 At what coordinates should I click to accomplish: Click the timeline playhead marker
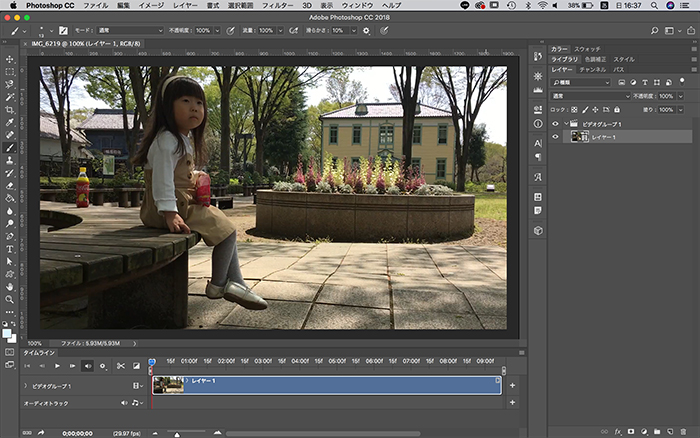pos(152,361)
